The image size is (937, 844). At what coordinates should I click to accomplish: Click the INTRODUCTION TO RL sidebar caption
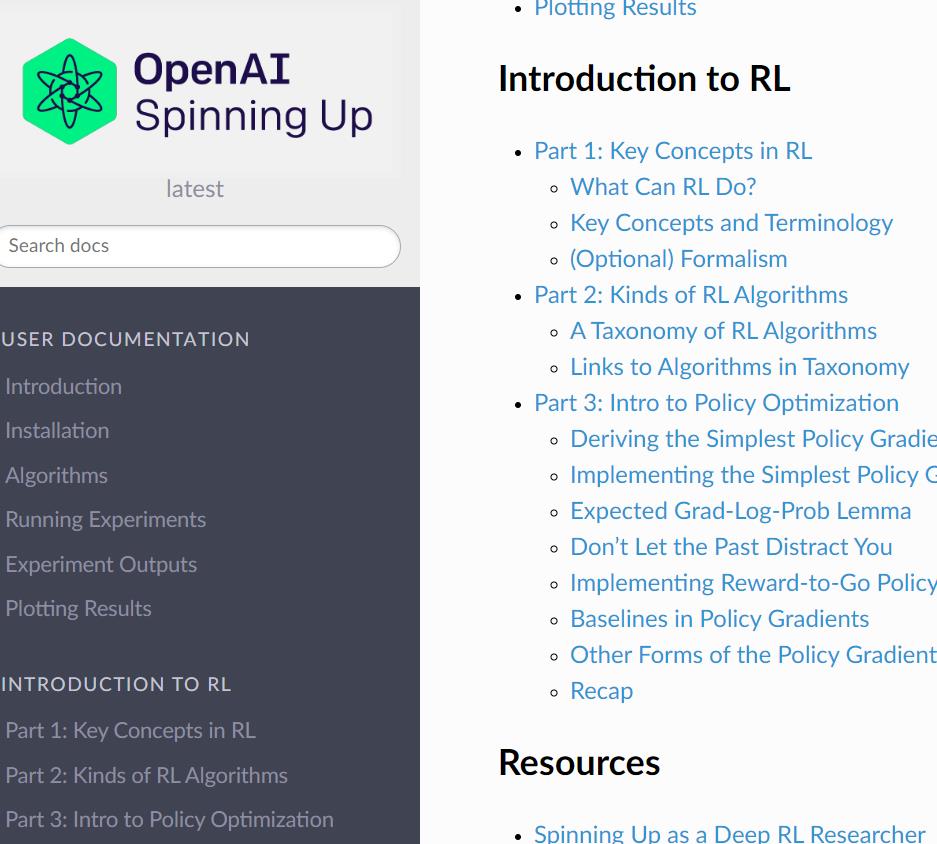pos(116,684)
